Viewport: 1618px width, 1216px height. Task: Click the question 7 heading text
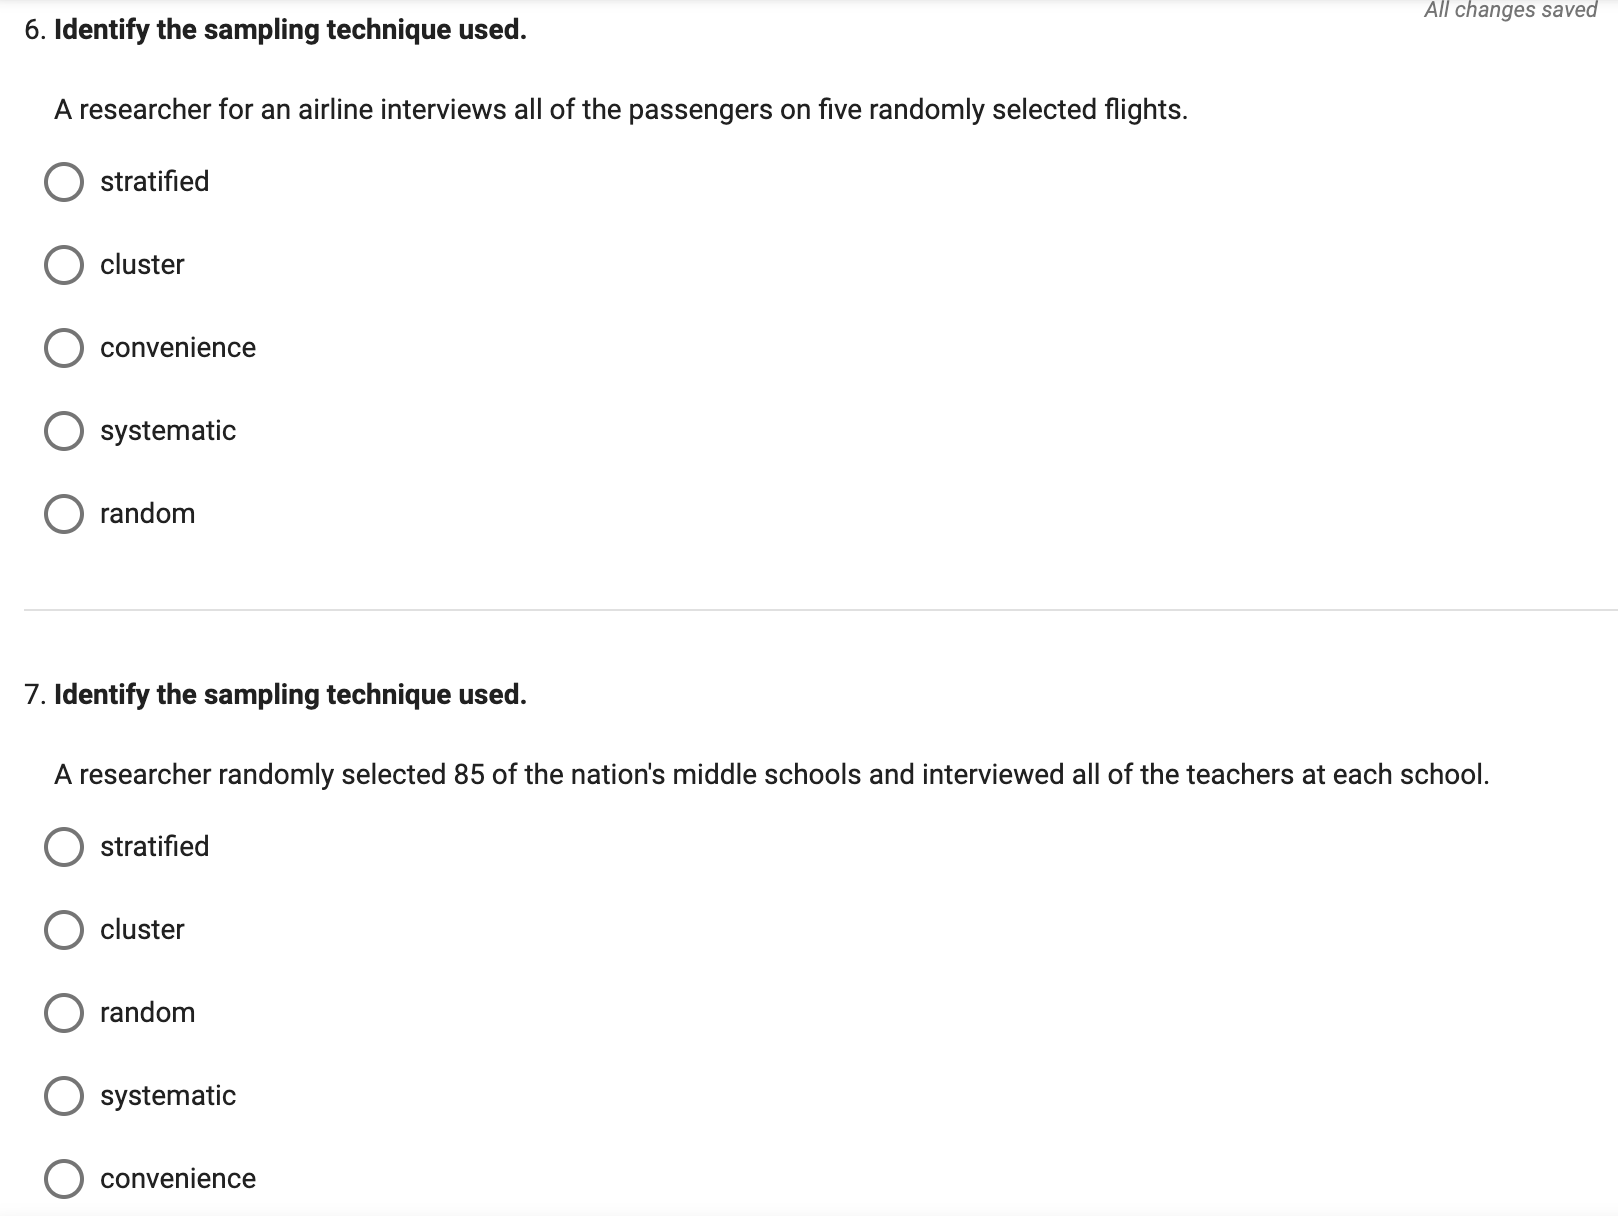(x=277, y=693)
